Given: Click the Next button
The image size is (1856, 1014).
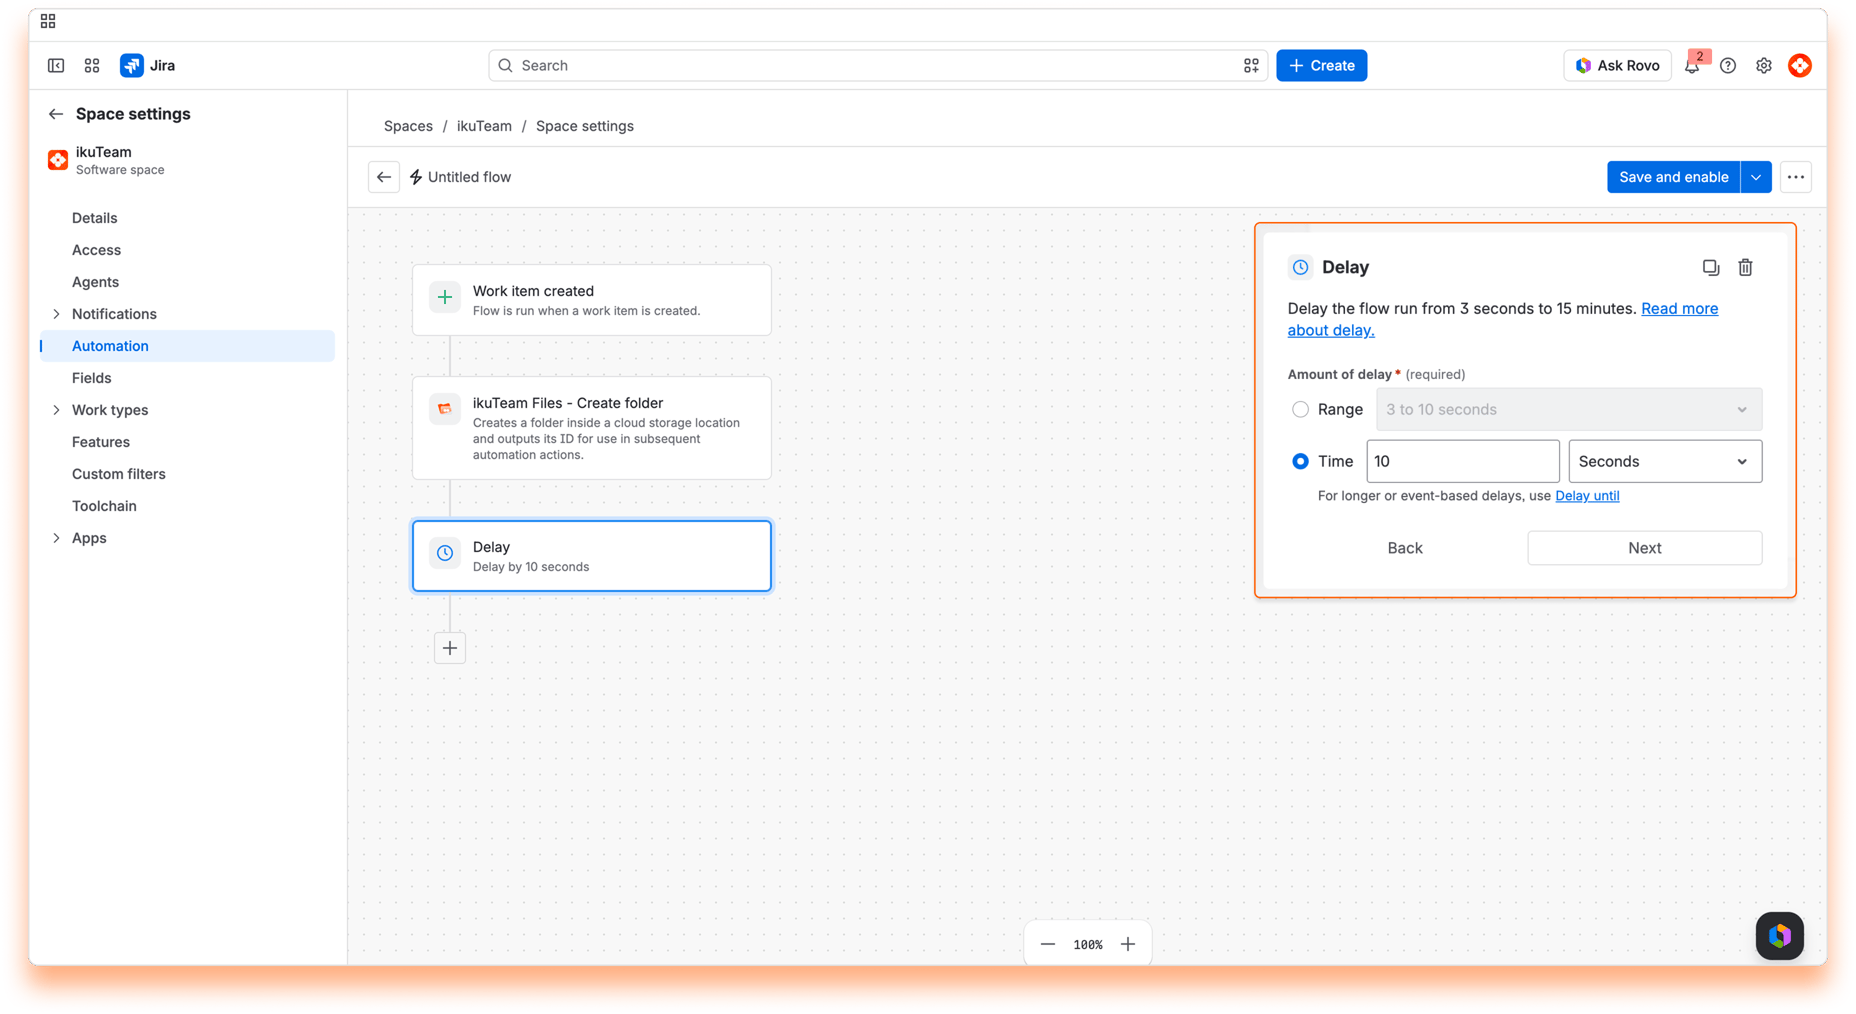Looking at the screenshot, I should [x=1644, y=548].
